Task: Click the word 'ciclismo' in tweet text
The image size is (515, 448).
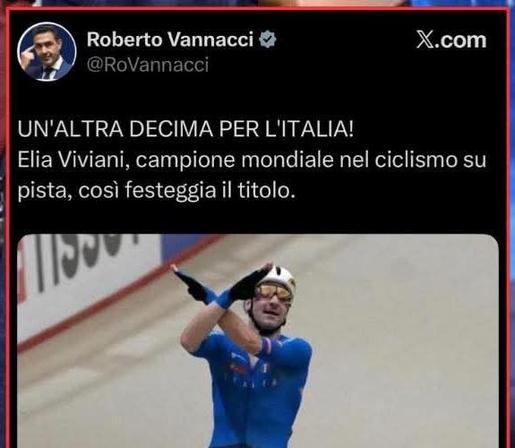Action: click(x=416, y=160)
